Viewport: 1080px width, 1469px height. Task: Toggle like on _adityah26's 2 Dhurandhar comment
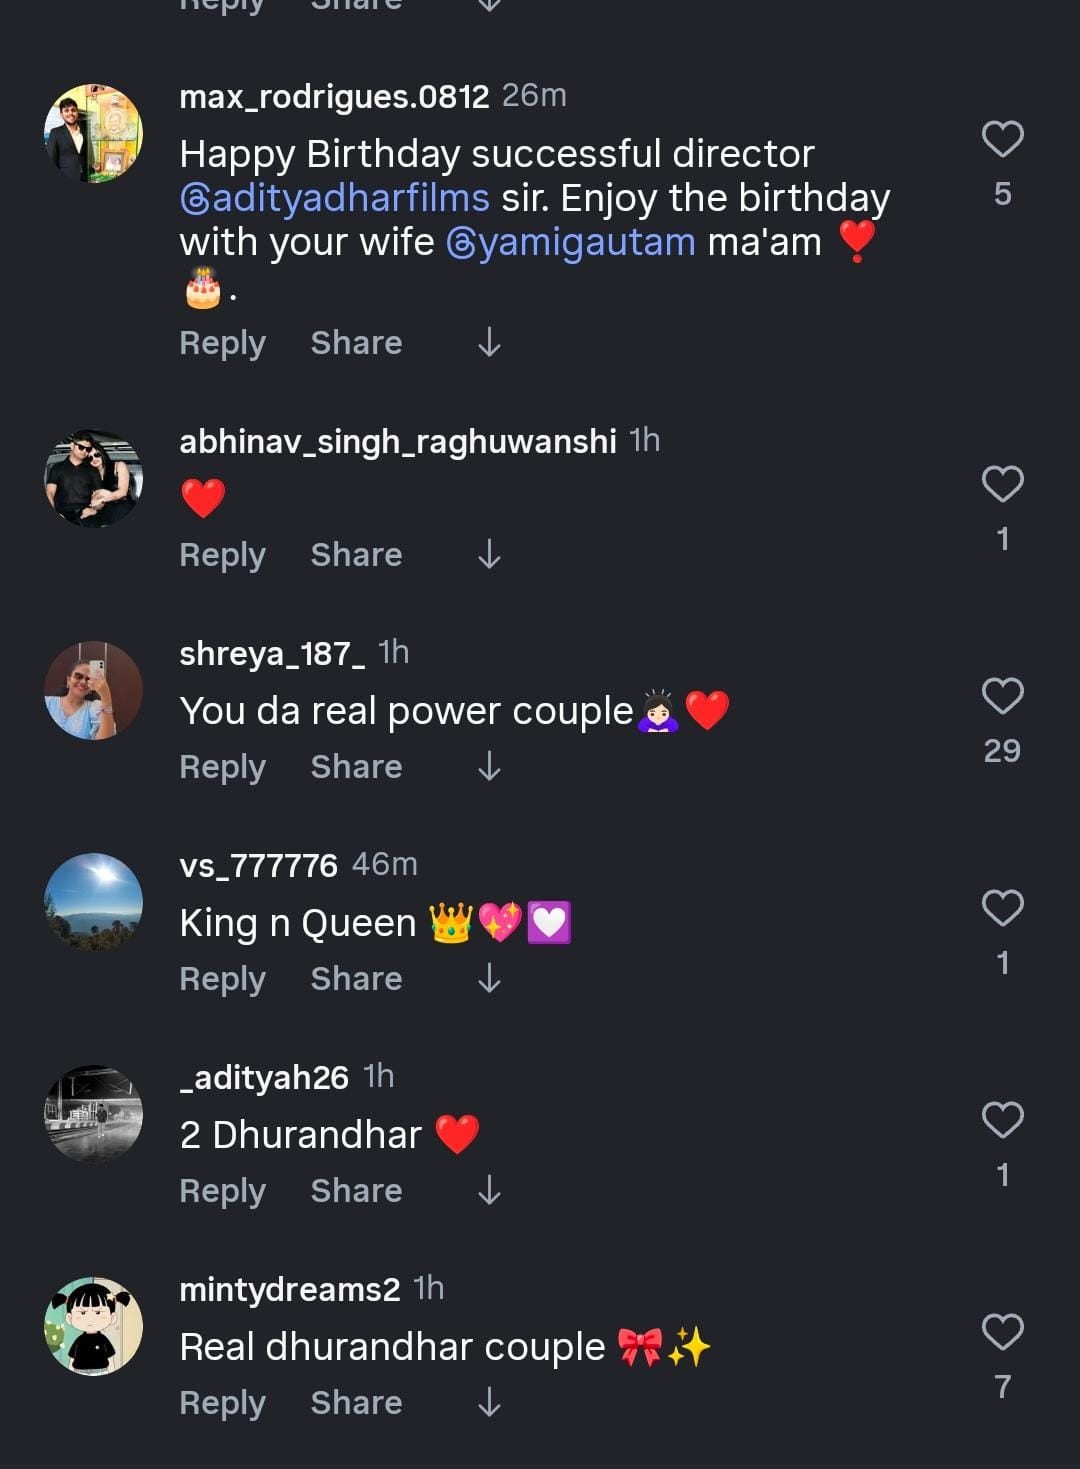(x=1001, y=1118)
